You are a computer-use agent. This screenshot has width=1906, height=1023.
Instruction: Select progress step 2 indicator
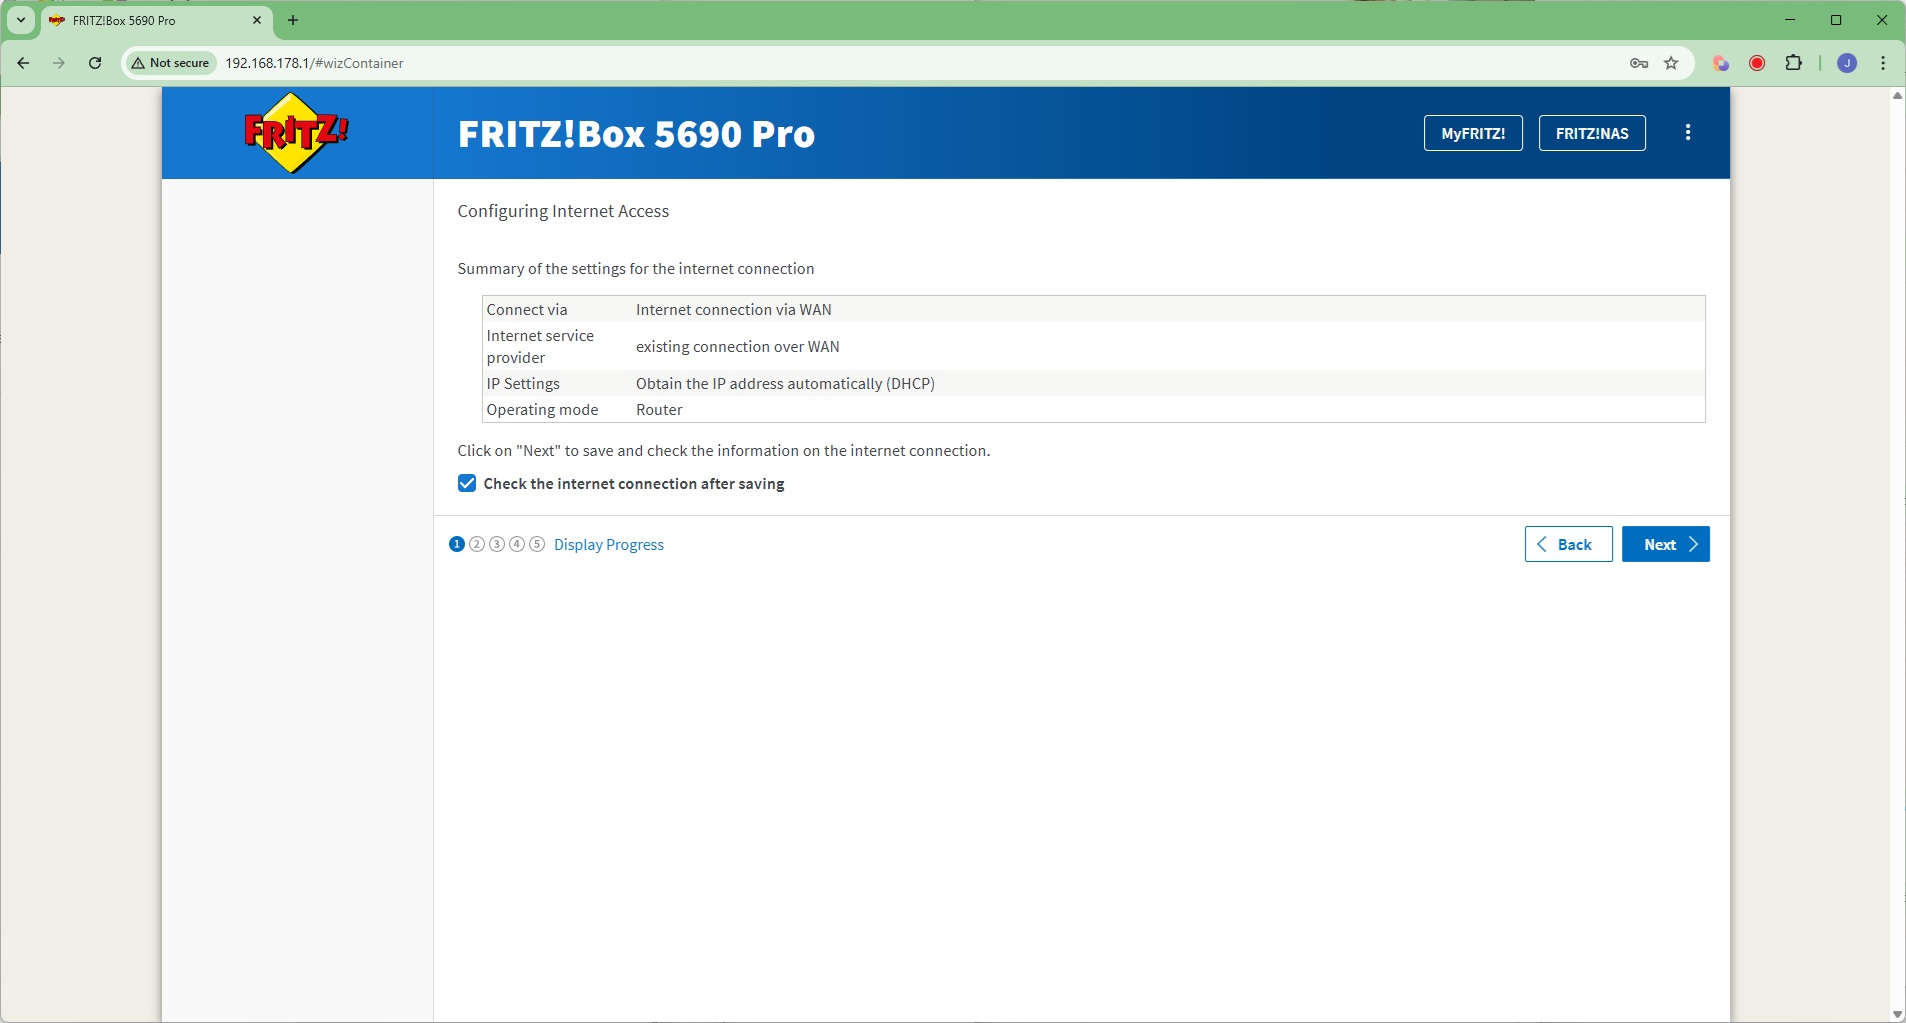click(x=477, y=544)
